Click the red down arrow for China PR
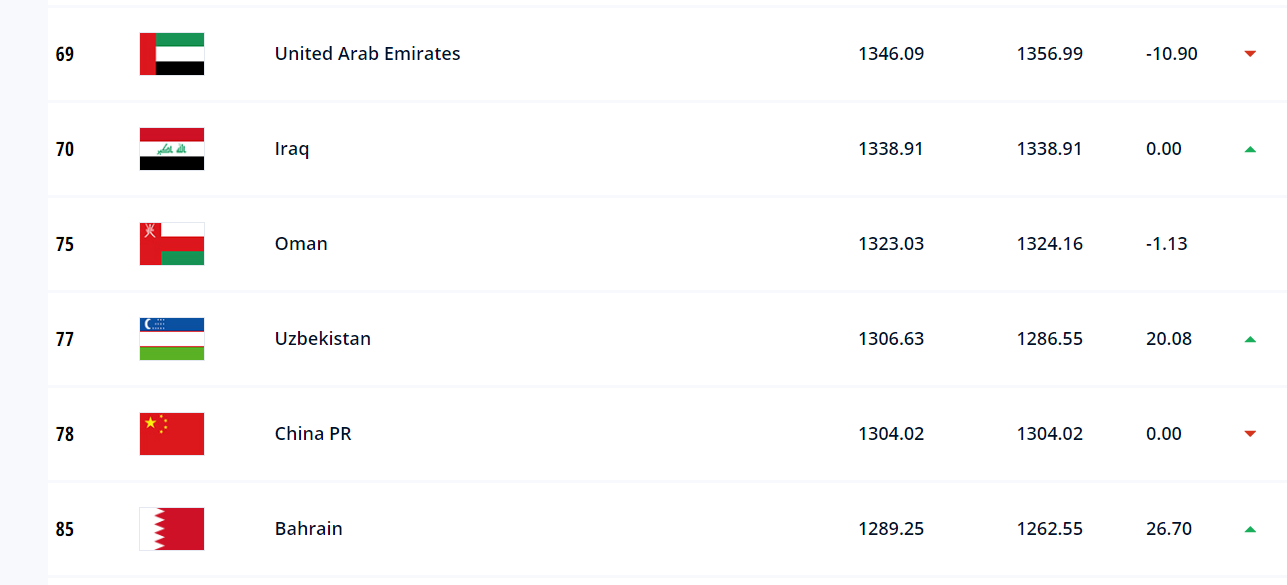This screenshot has width=1287, height=585. [x=1250, y=434]
